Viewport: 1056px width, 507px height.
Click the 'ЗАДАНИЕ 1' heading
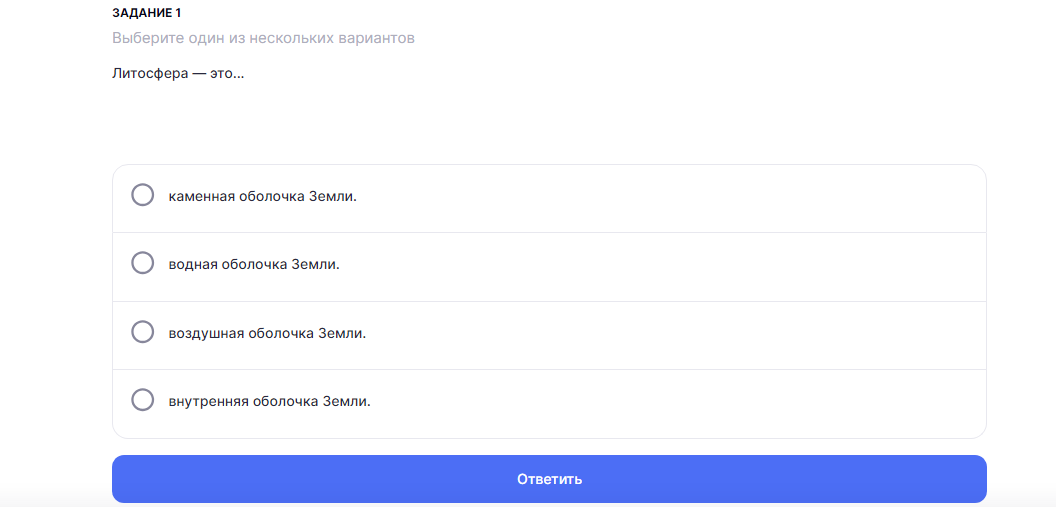click(146, 13)
